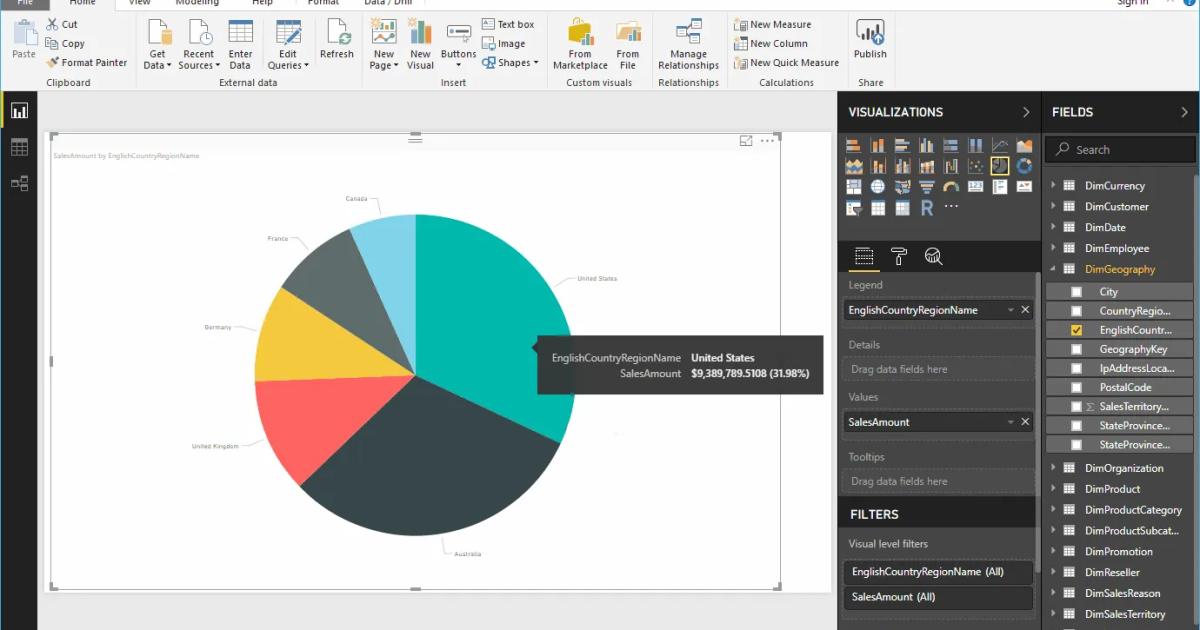Switch to the Modeling ribbon tab
This screenshot has width=1200, height=630.
(197, 3)
